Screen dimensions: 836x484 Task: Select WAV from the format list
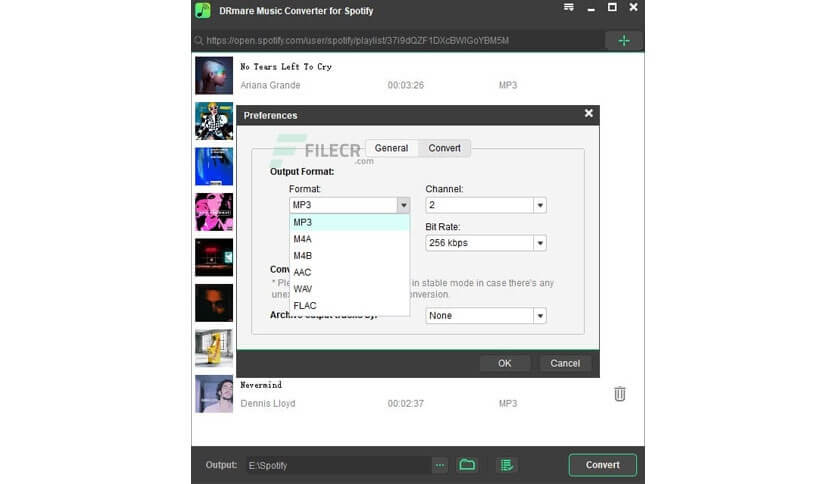pyautogui.click(x=349, y=288)
